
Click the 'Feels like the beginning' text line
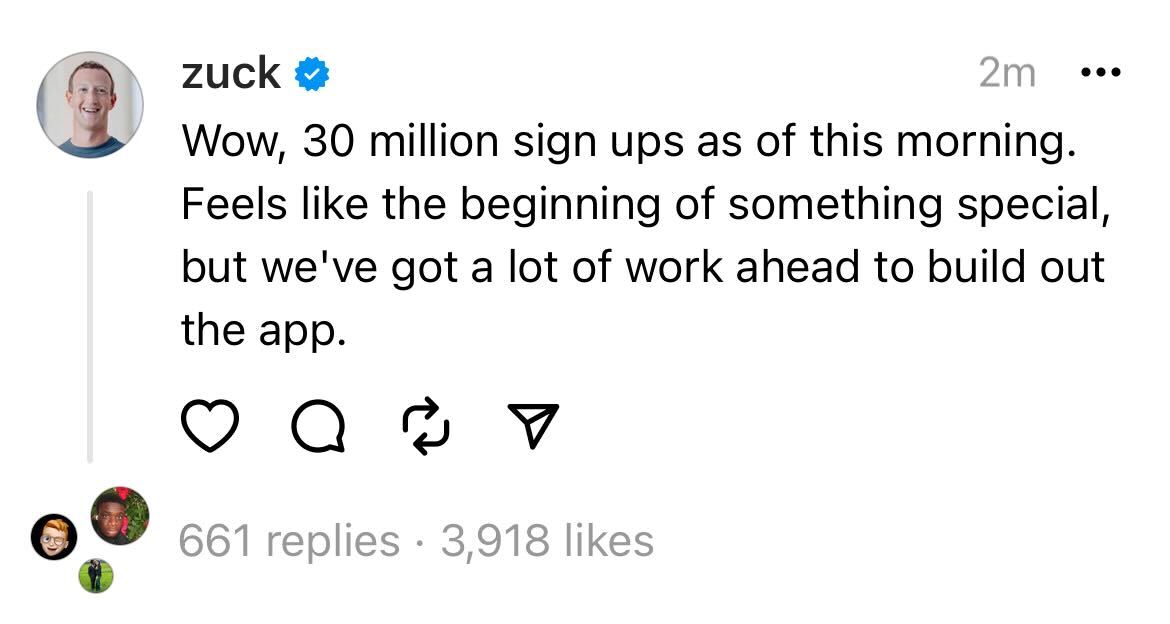click(x=646, y=205)
